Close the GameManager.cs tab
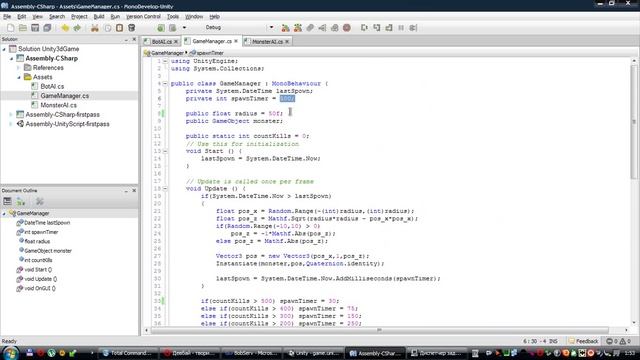The height and width of the screenshot is (360, 640). 236,41
